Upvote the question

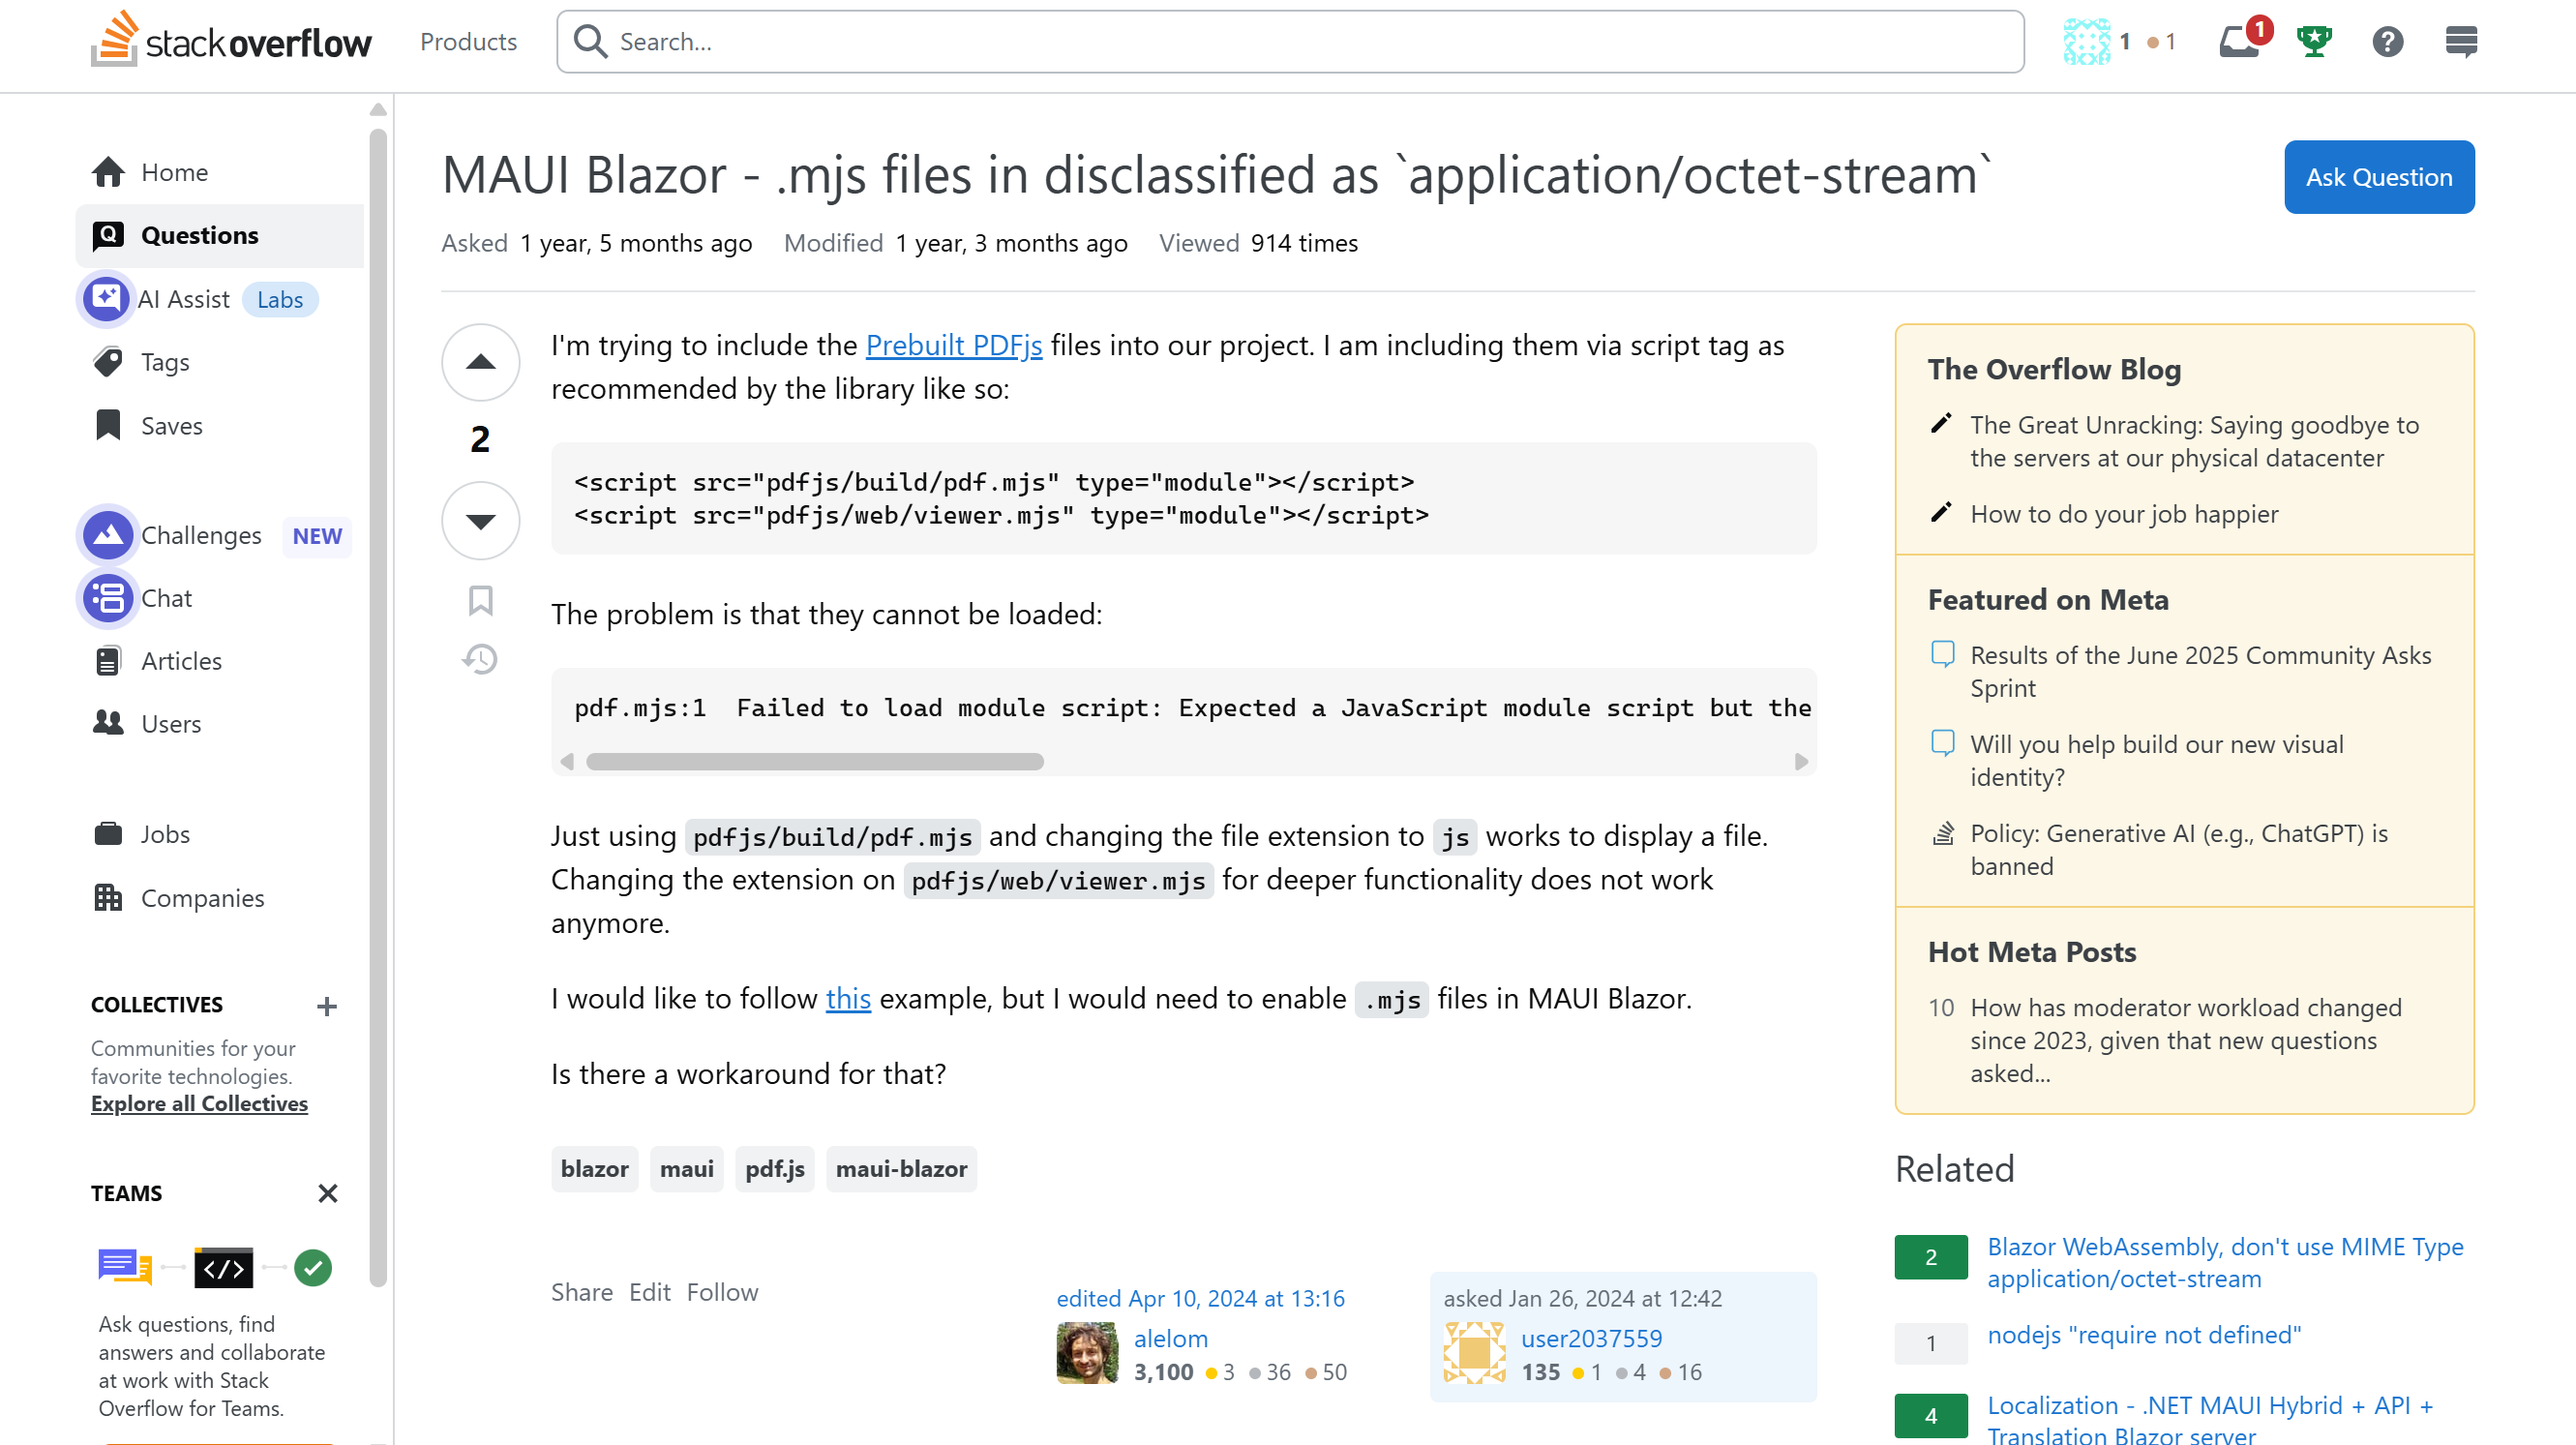pyautogui.click(x=480, y=362)
